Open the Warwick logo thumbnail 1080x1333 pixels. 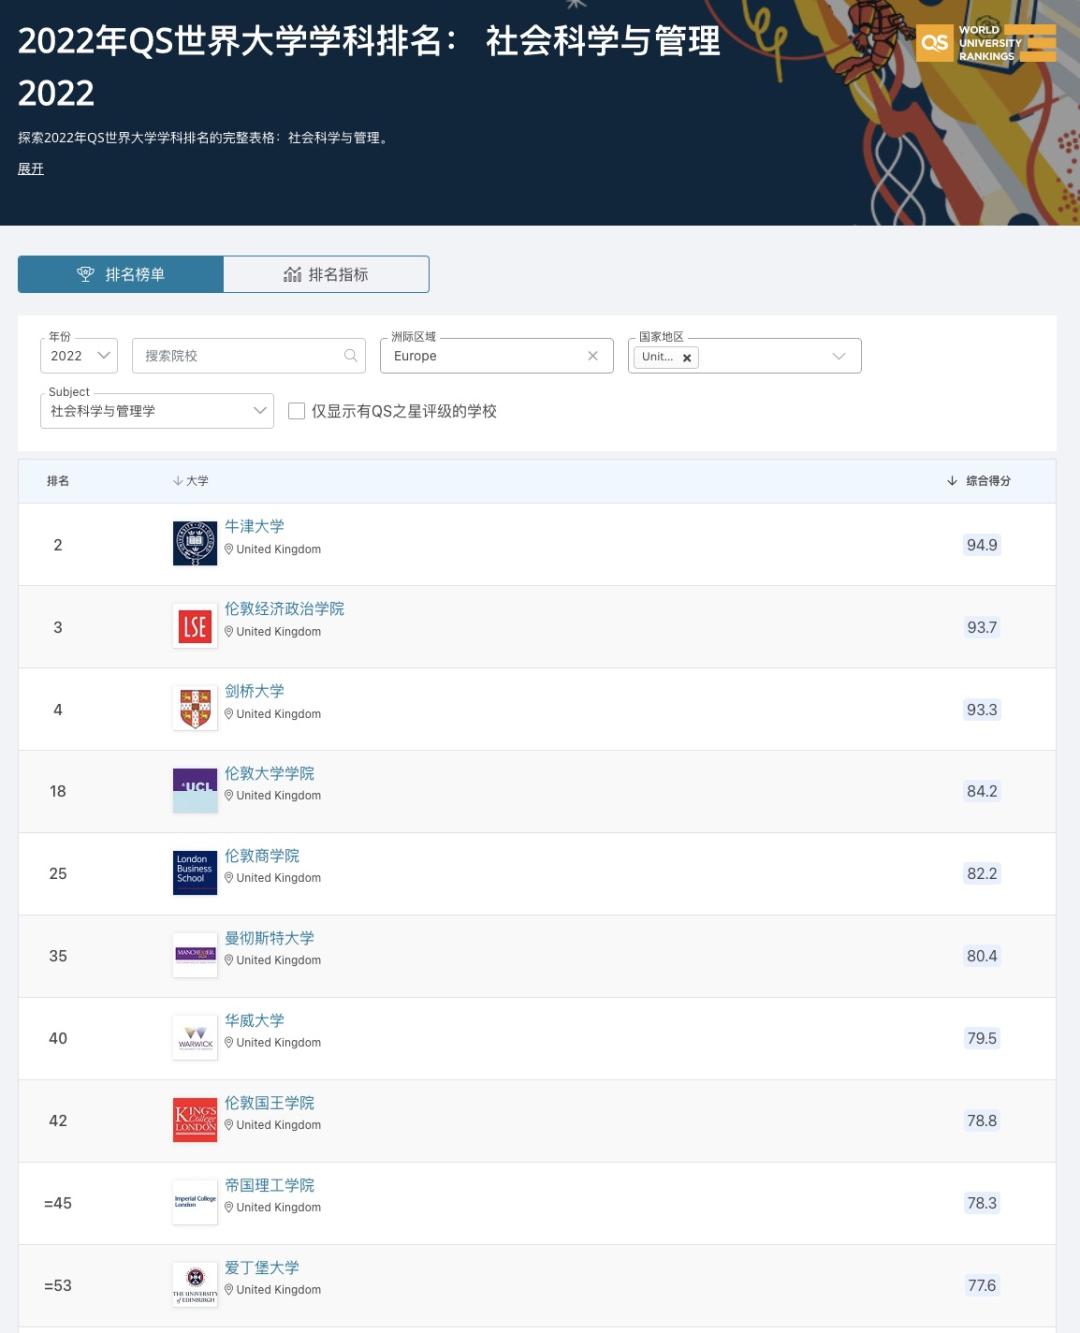click(195, 1037)
